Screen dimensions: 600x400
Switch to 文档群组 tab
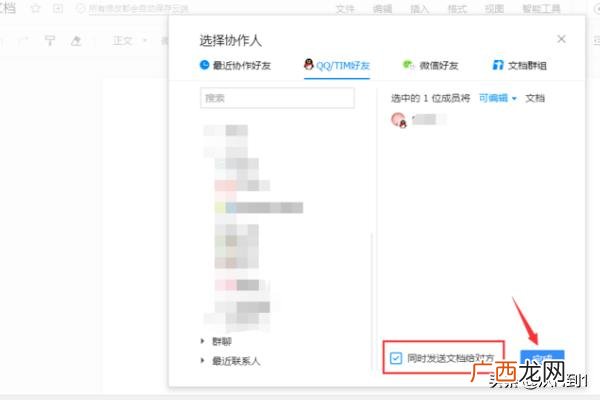point(519,65)
